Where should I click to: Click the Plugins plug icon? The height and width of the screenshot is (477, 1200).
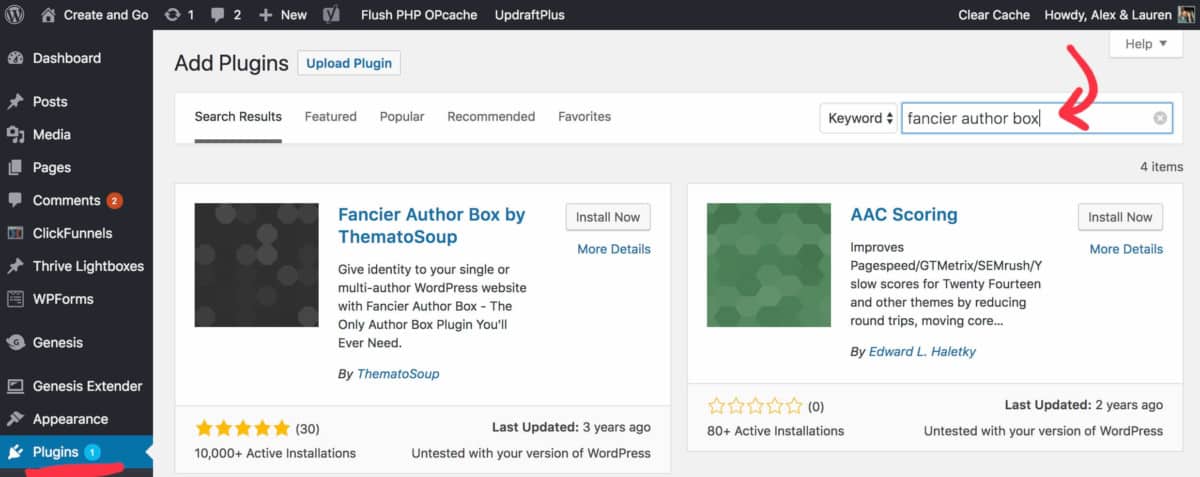[15, 452]
